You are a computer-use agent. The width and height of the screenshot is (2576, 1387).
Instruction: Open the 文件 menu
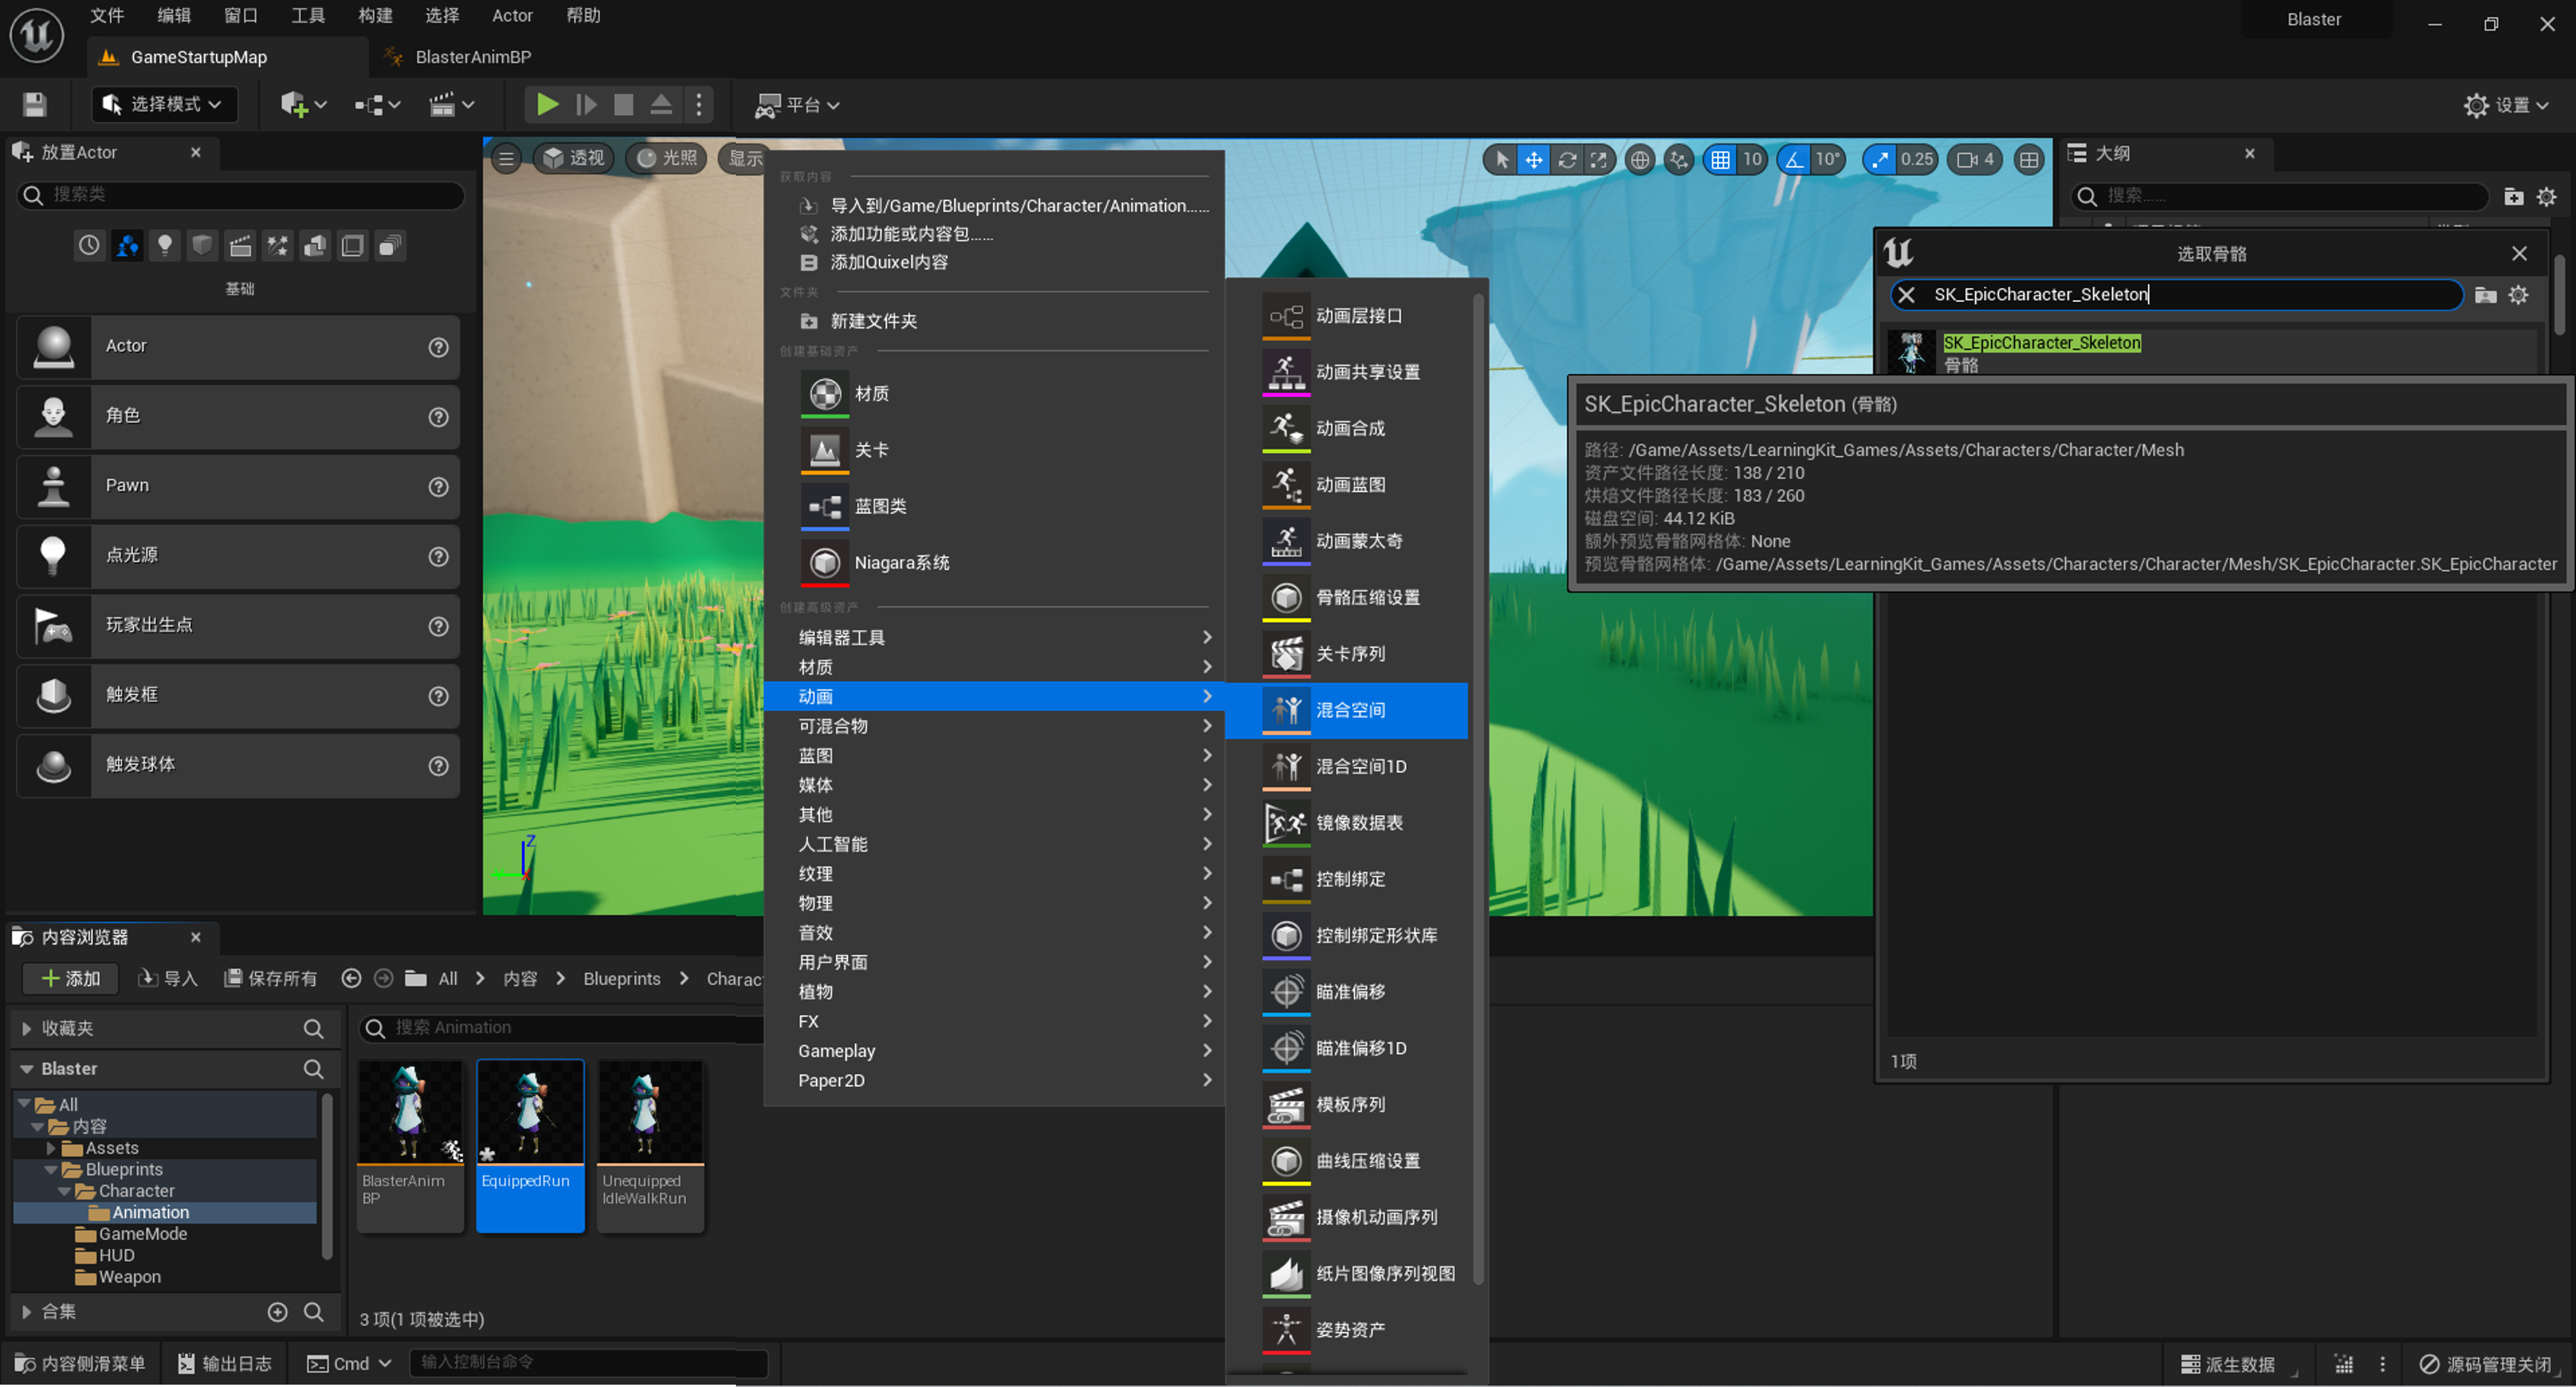[x=107, y=15]
